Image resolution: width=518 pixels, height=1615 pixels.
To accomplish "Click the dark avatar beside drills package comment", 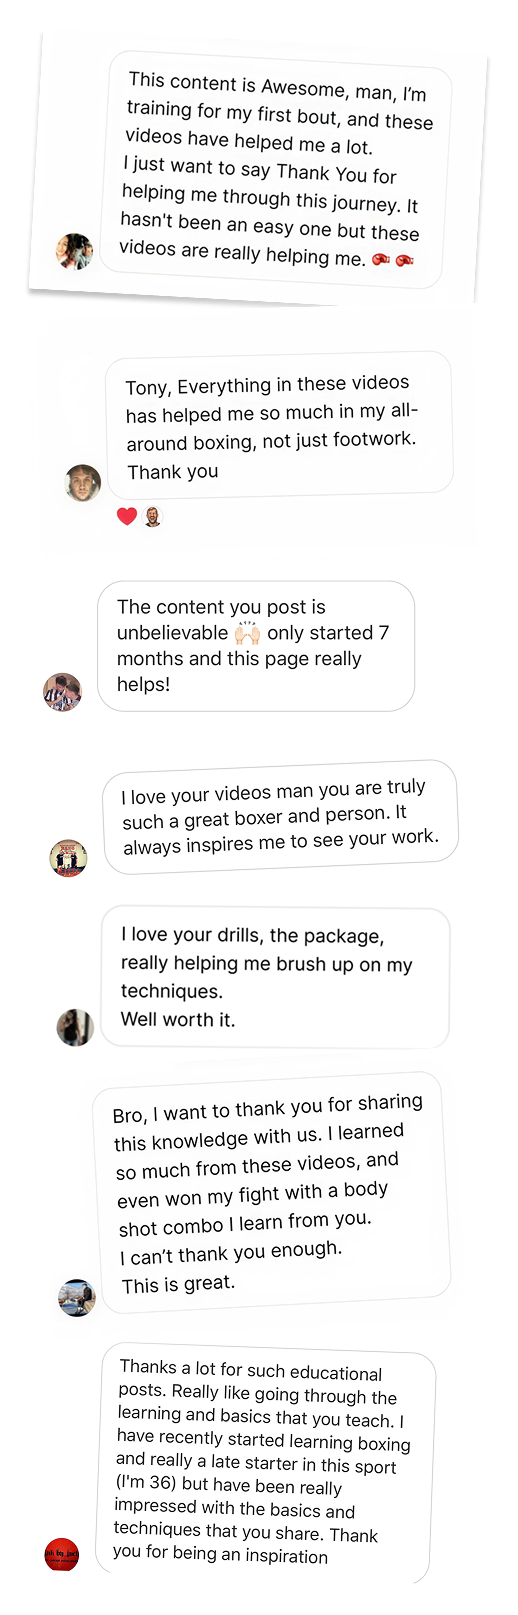I will coord(75,1027).
